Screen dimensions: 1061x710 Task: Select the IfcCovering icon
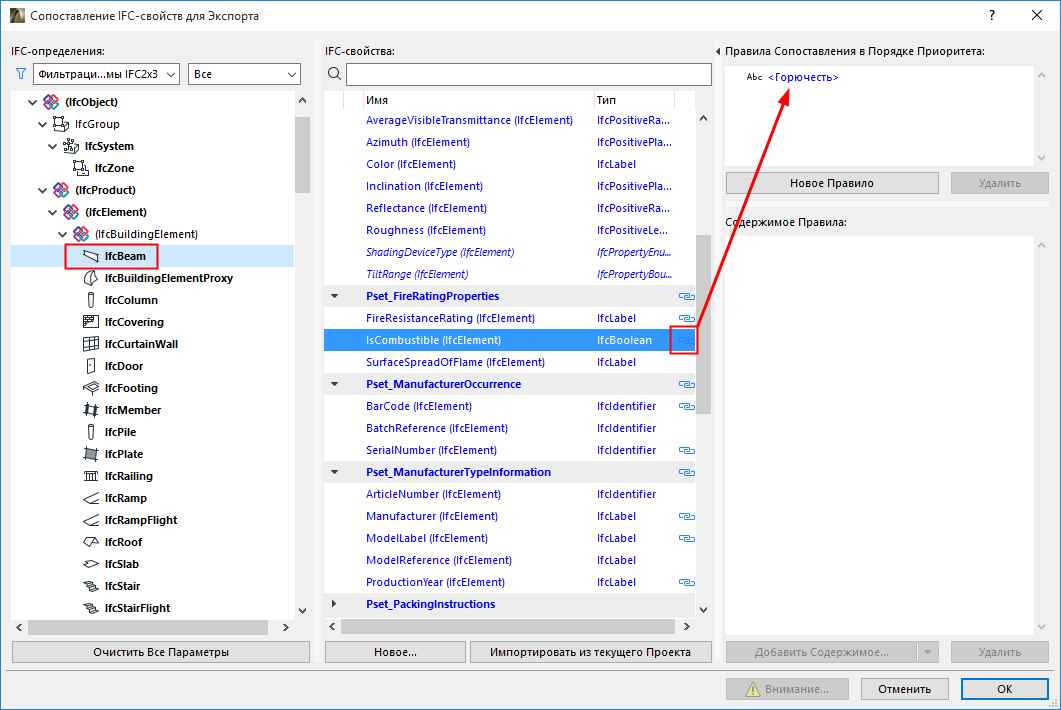coord(91,322)
